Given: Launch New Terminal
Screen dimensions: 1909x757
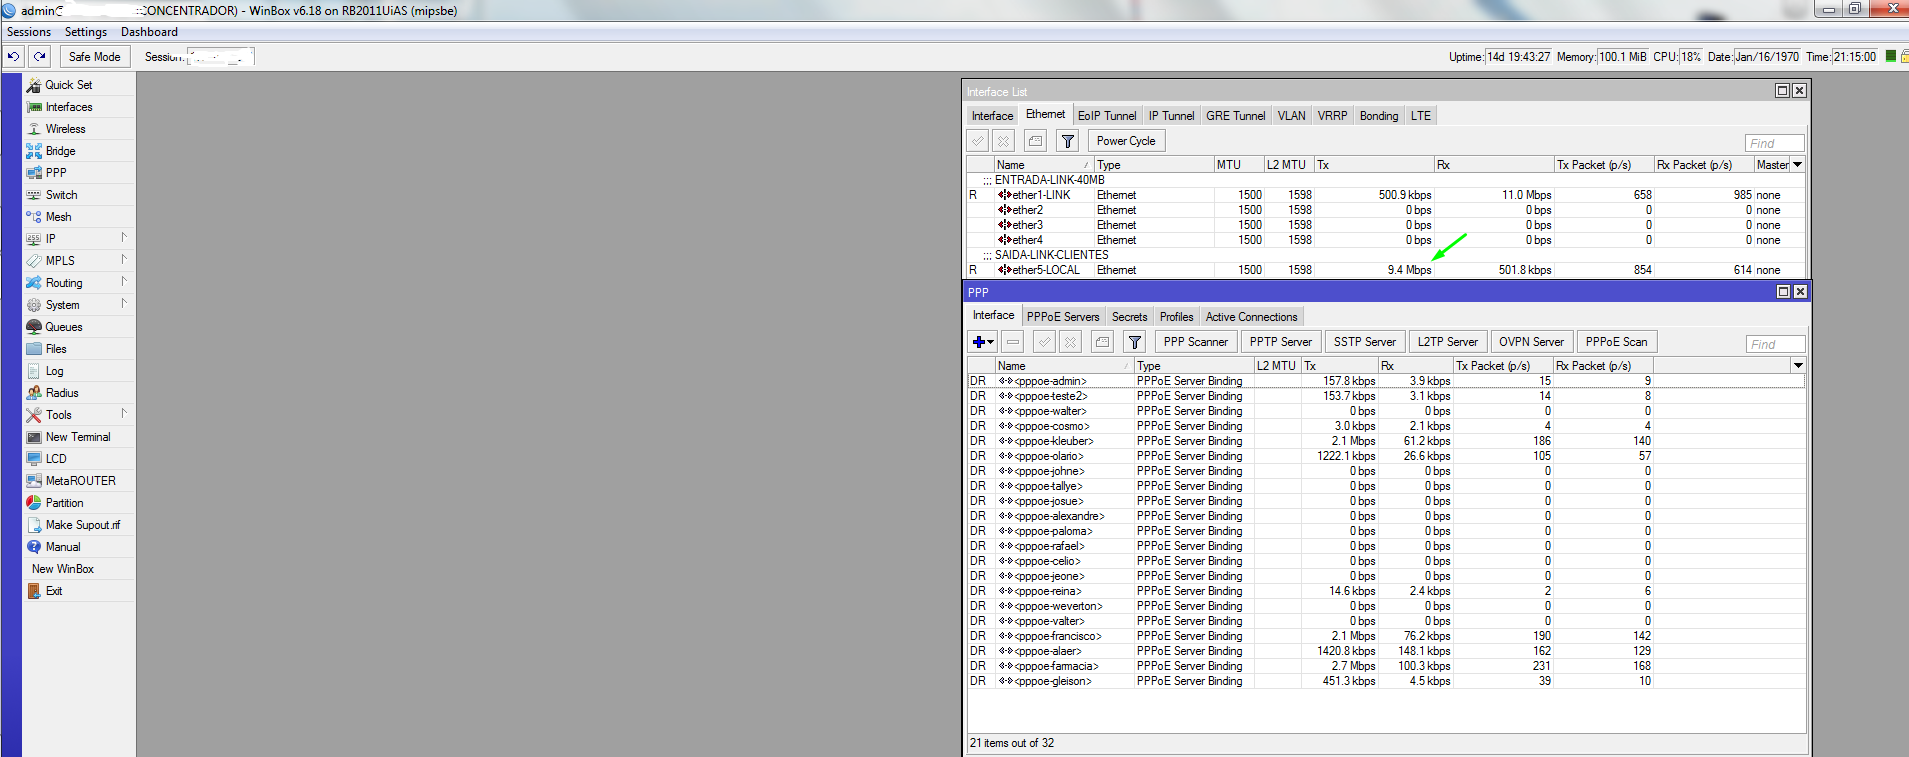Looking at the screenshot, I should [x=78, y=437].
